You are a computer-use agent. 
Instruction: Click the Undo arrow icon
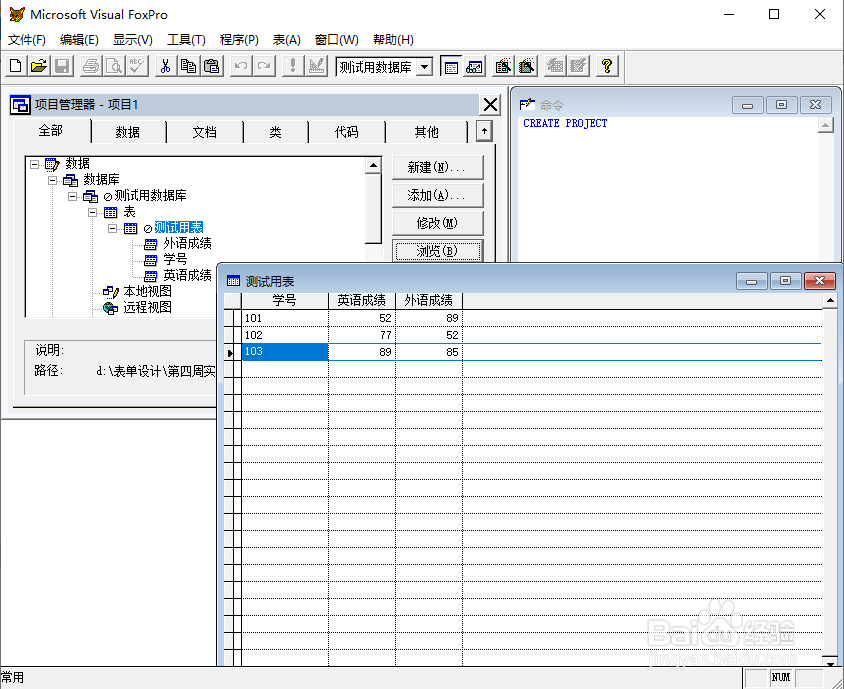[241, 66]
